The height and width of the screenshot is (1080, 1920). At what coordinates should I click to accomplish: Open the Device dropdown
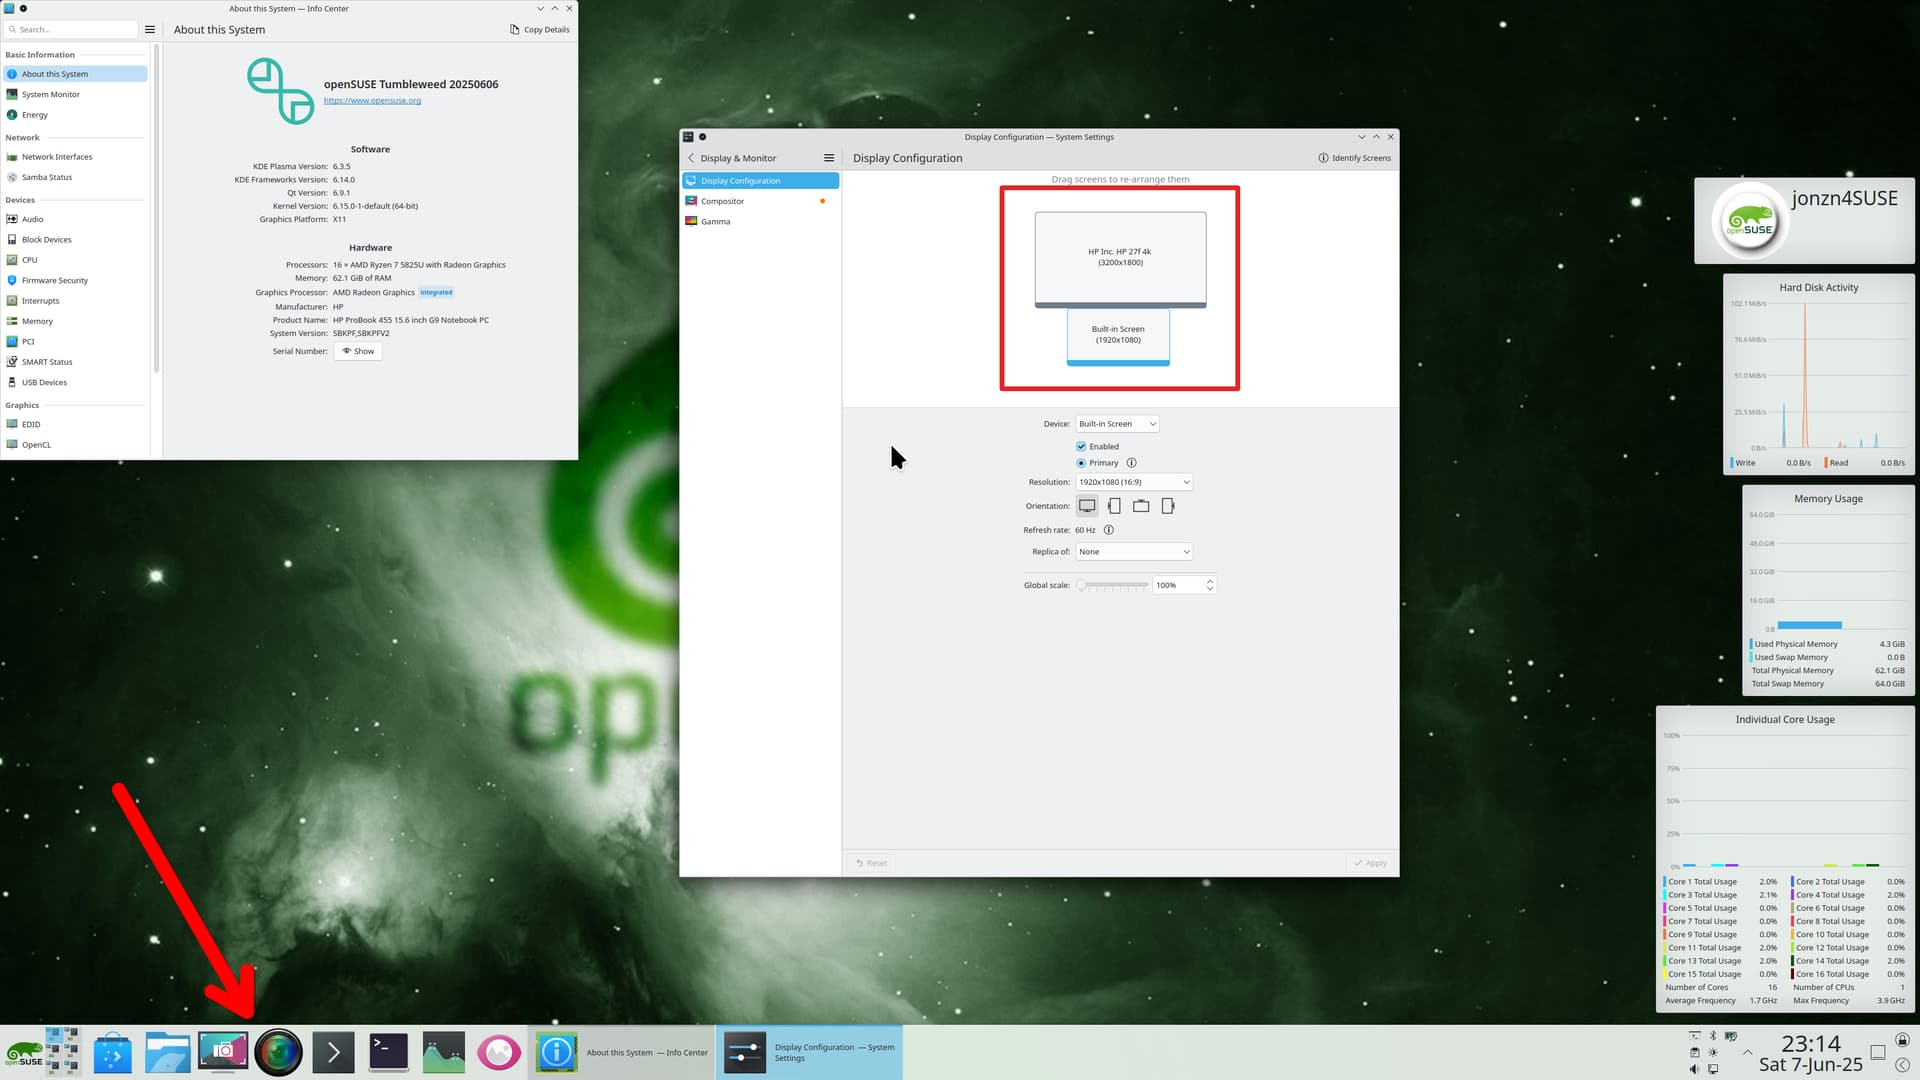coord(1116,424)
